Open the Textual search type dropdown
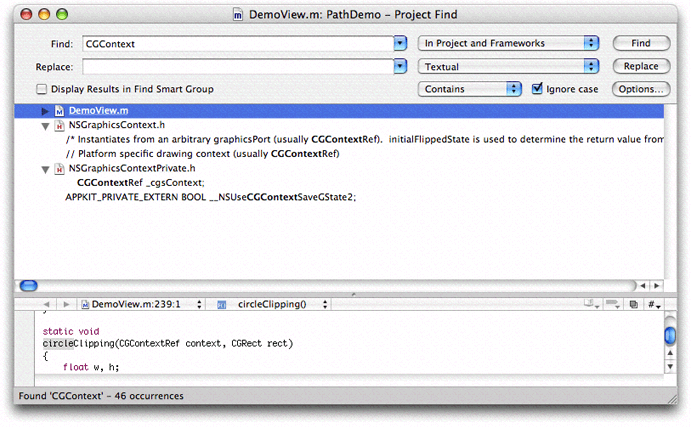Viewport: 691px width, 427px height. click(x=508, y=66)
